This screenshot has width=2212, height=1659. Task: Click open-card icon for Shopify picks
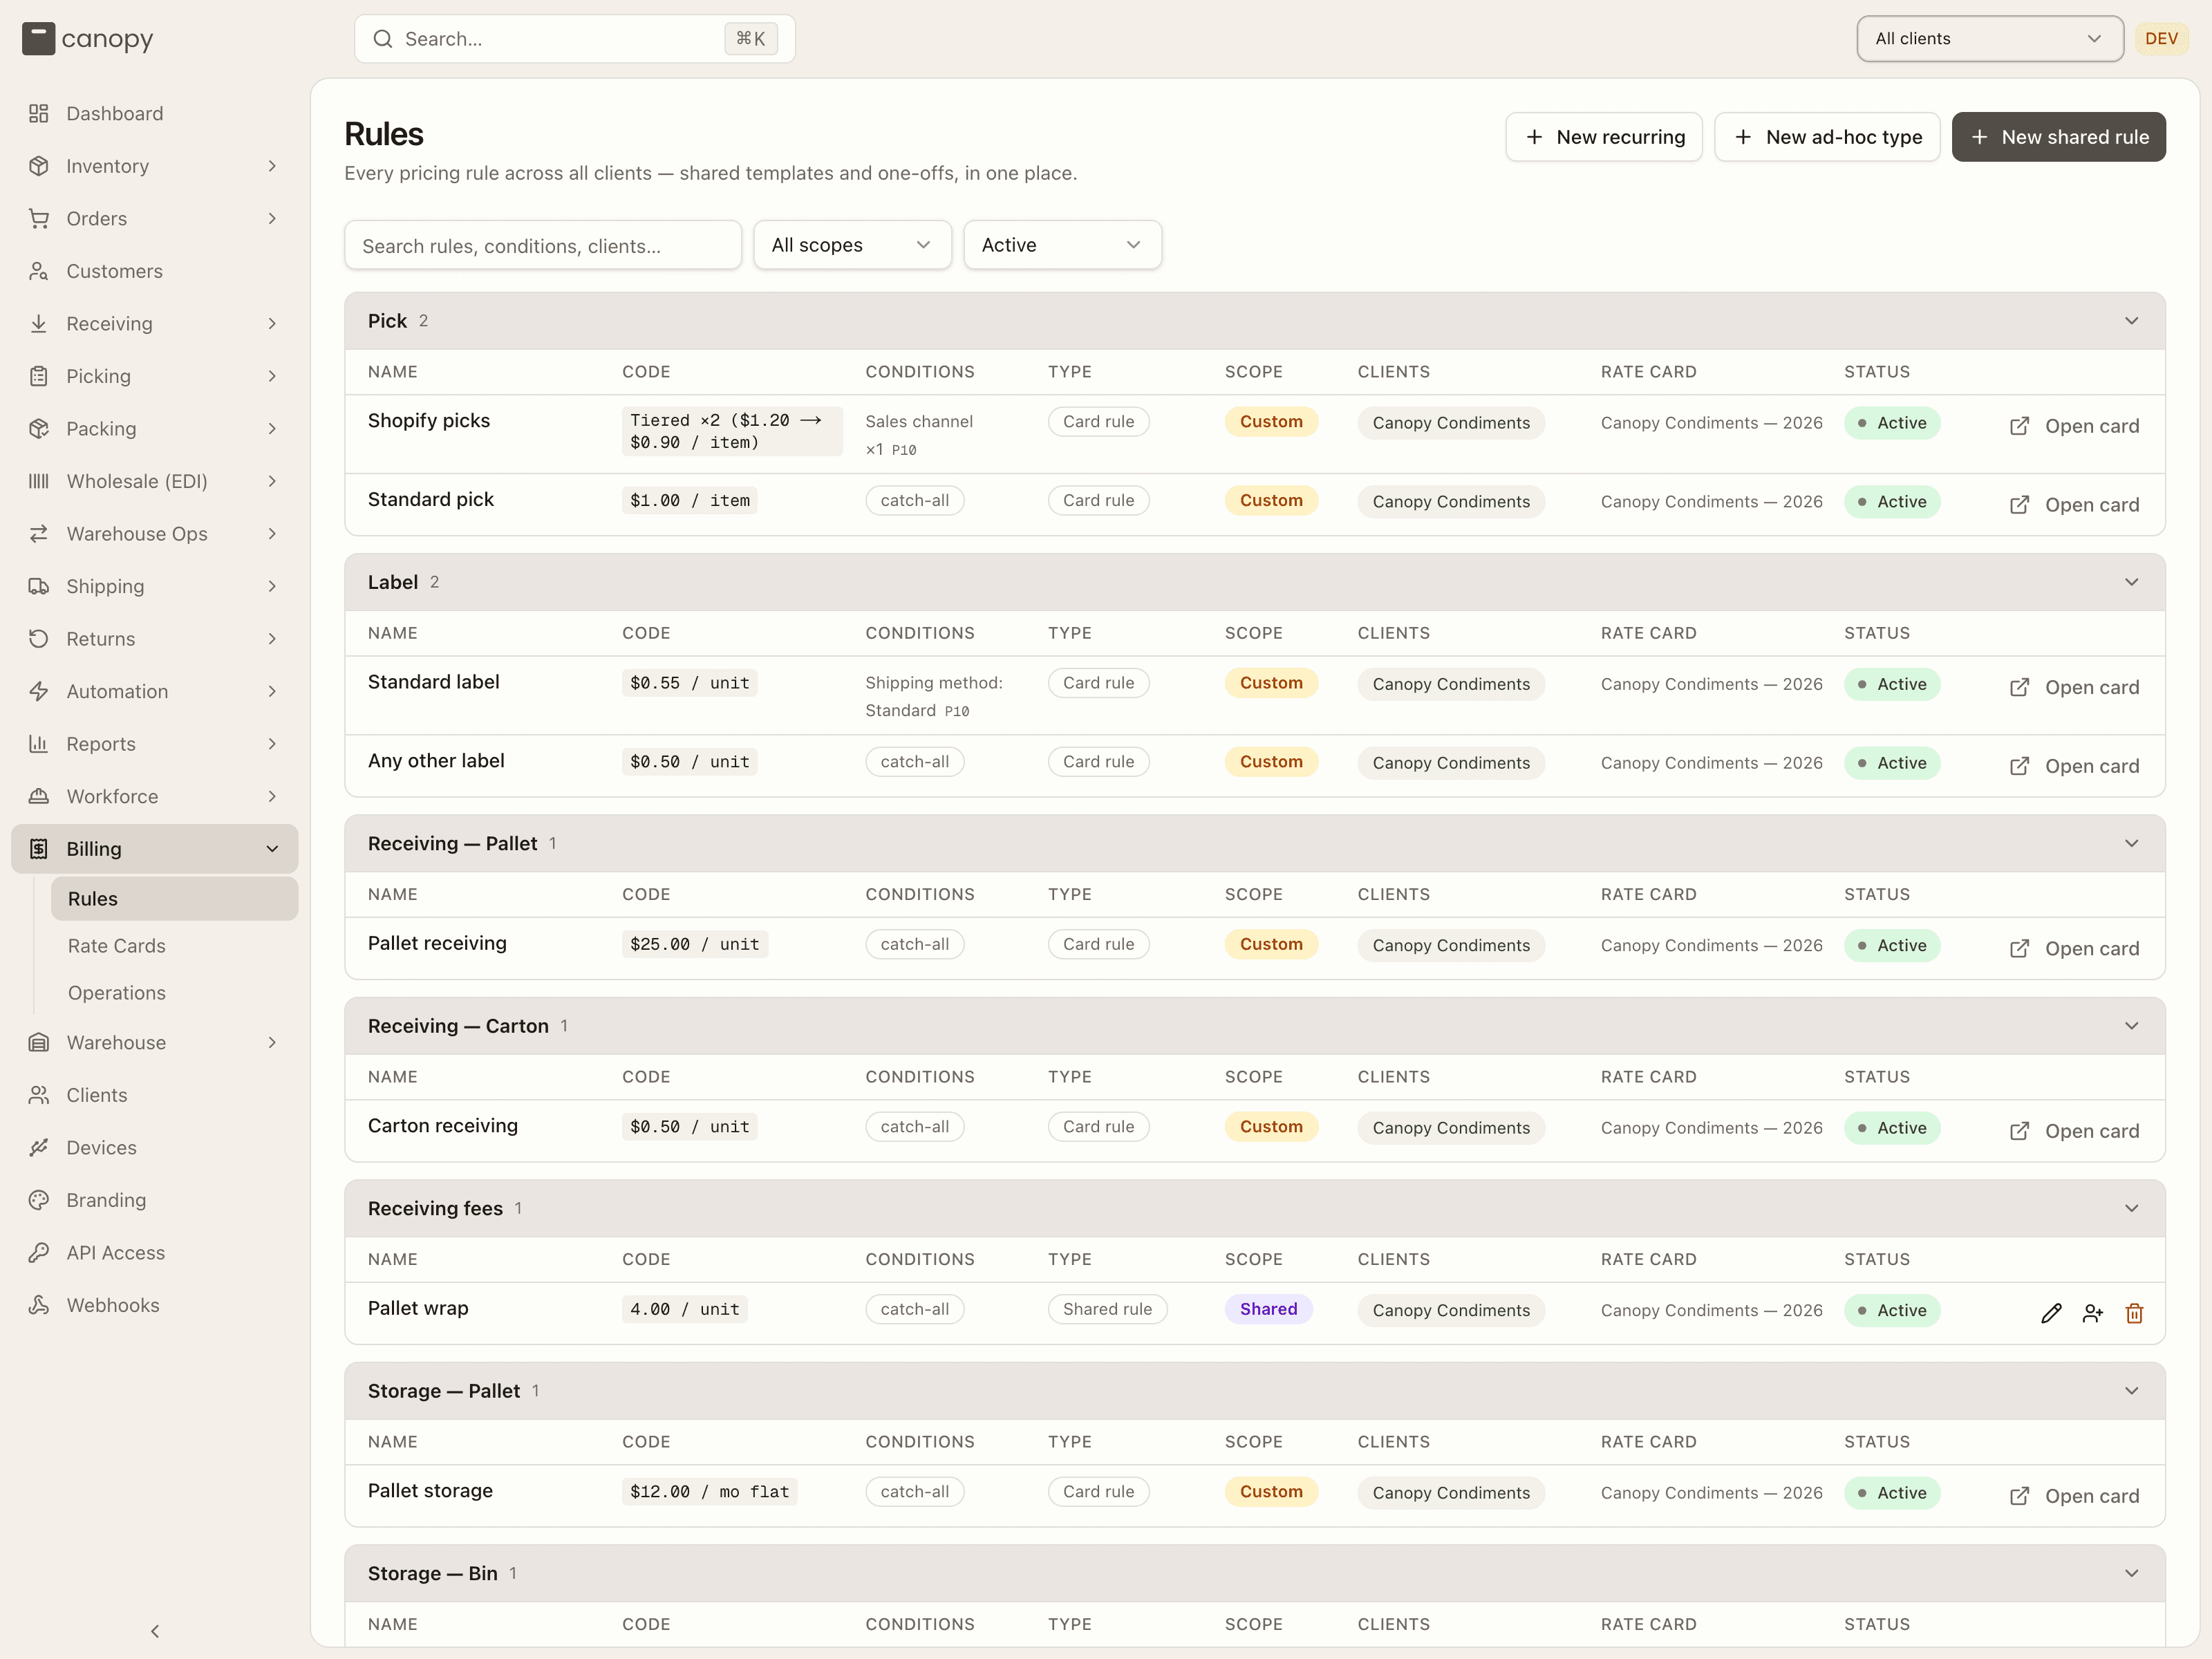(2019, 426)
